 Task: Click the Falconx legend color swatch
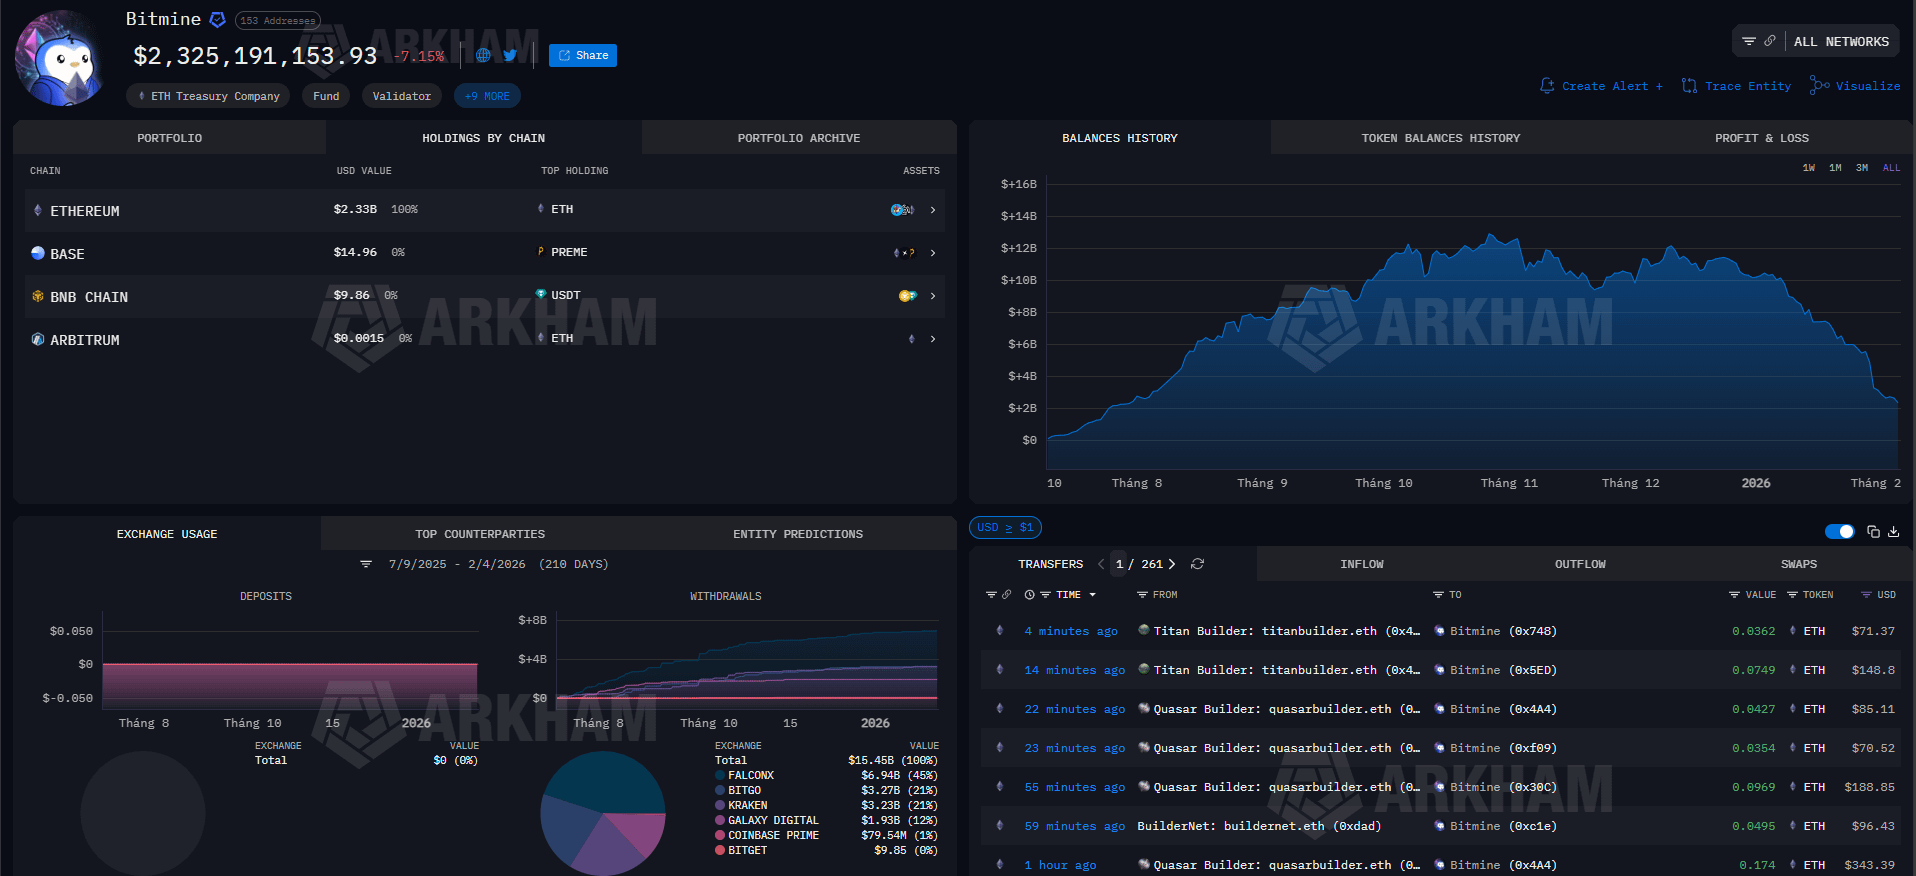coord(720,775)
